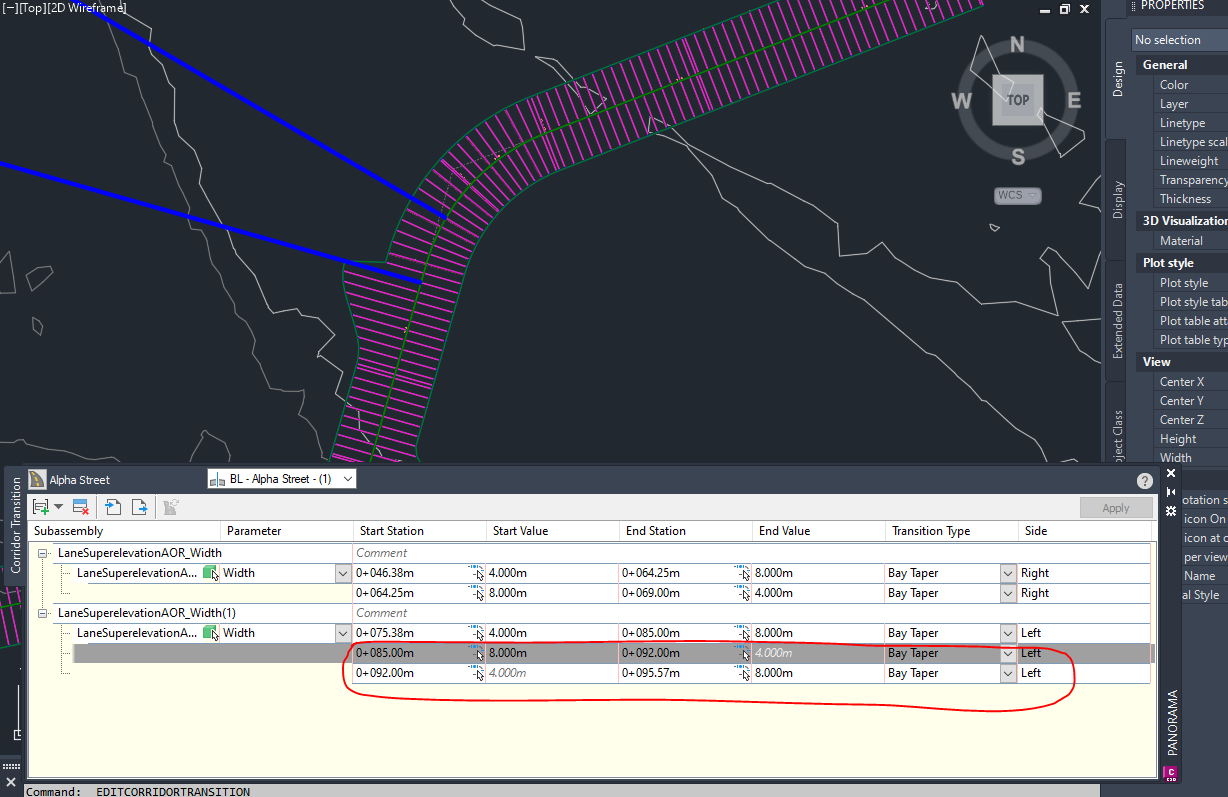Open Panorama help via question mark icon
1228x797 pixels.
[1143, 480]
